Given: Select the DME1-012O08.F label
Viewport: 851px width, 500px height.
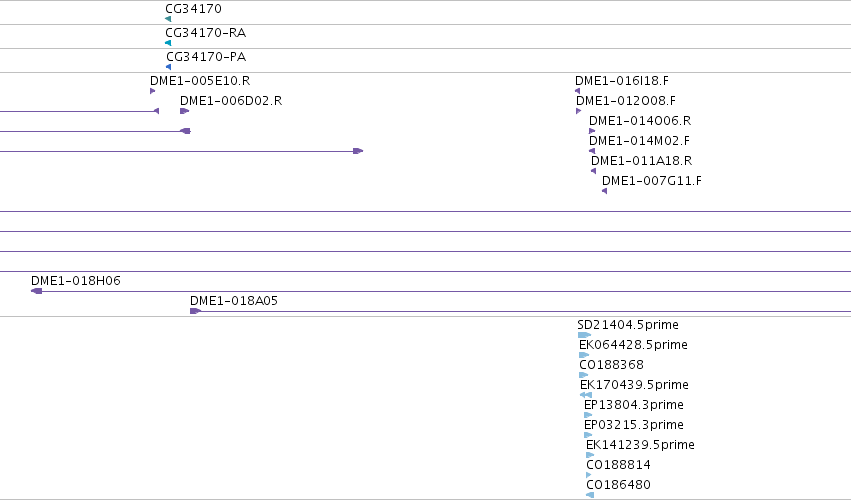Looking at the screenshot, I should coord(626,100).
